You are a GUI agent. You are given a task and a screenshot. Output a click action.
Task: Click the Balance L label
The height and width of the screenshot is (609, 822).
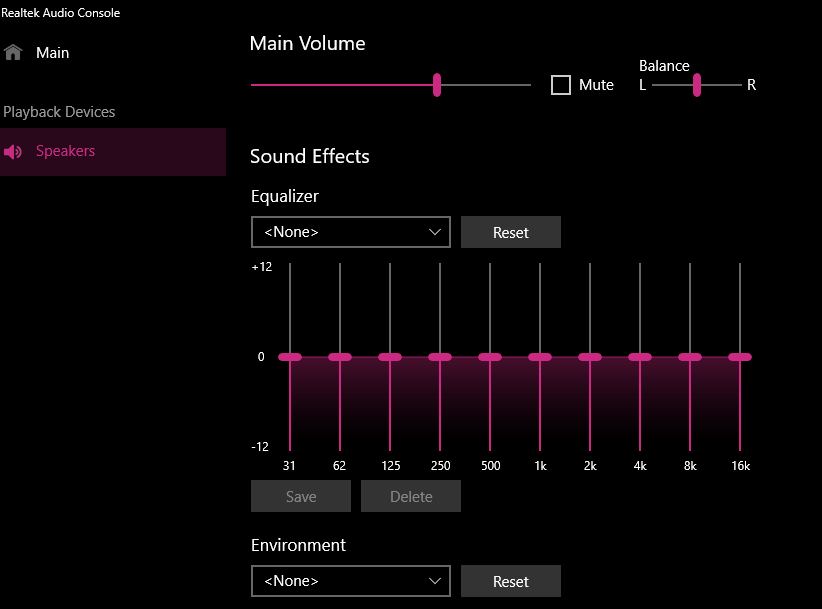point(643,85)
